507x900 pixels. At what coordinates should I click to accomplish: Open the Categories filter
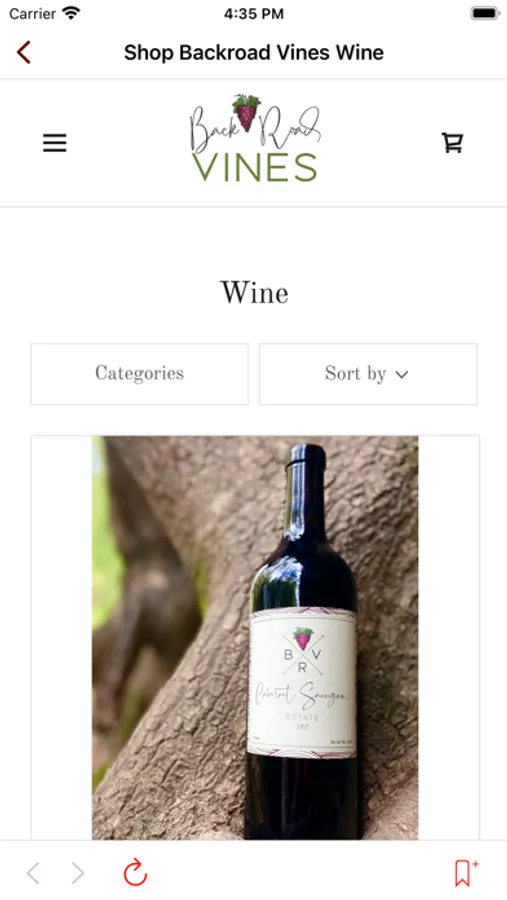140,374
